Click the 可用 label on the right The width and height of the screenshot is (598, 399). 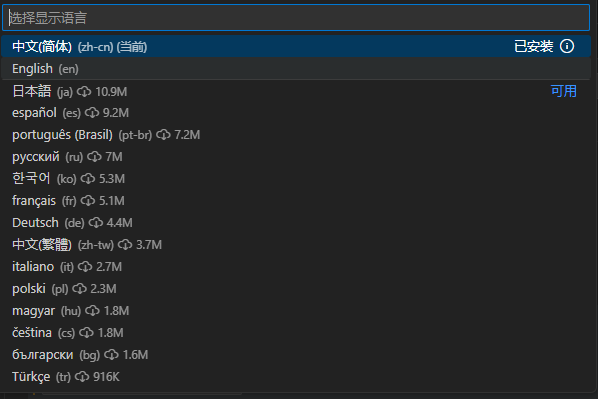point(563,91)
